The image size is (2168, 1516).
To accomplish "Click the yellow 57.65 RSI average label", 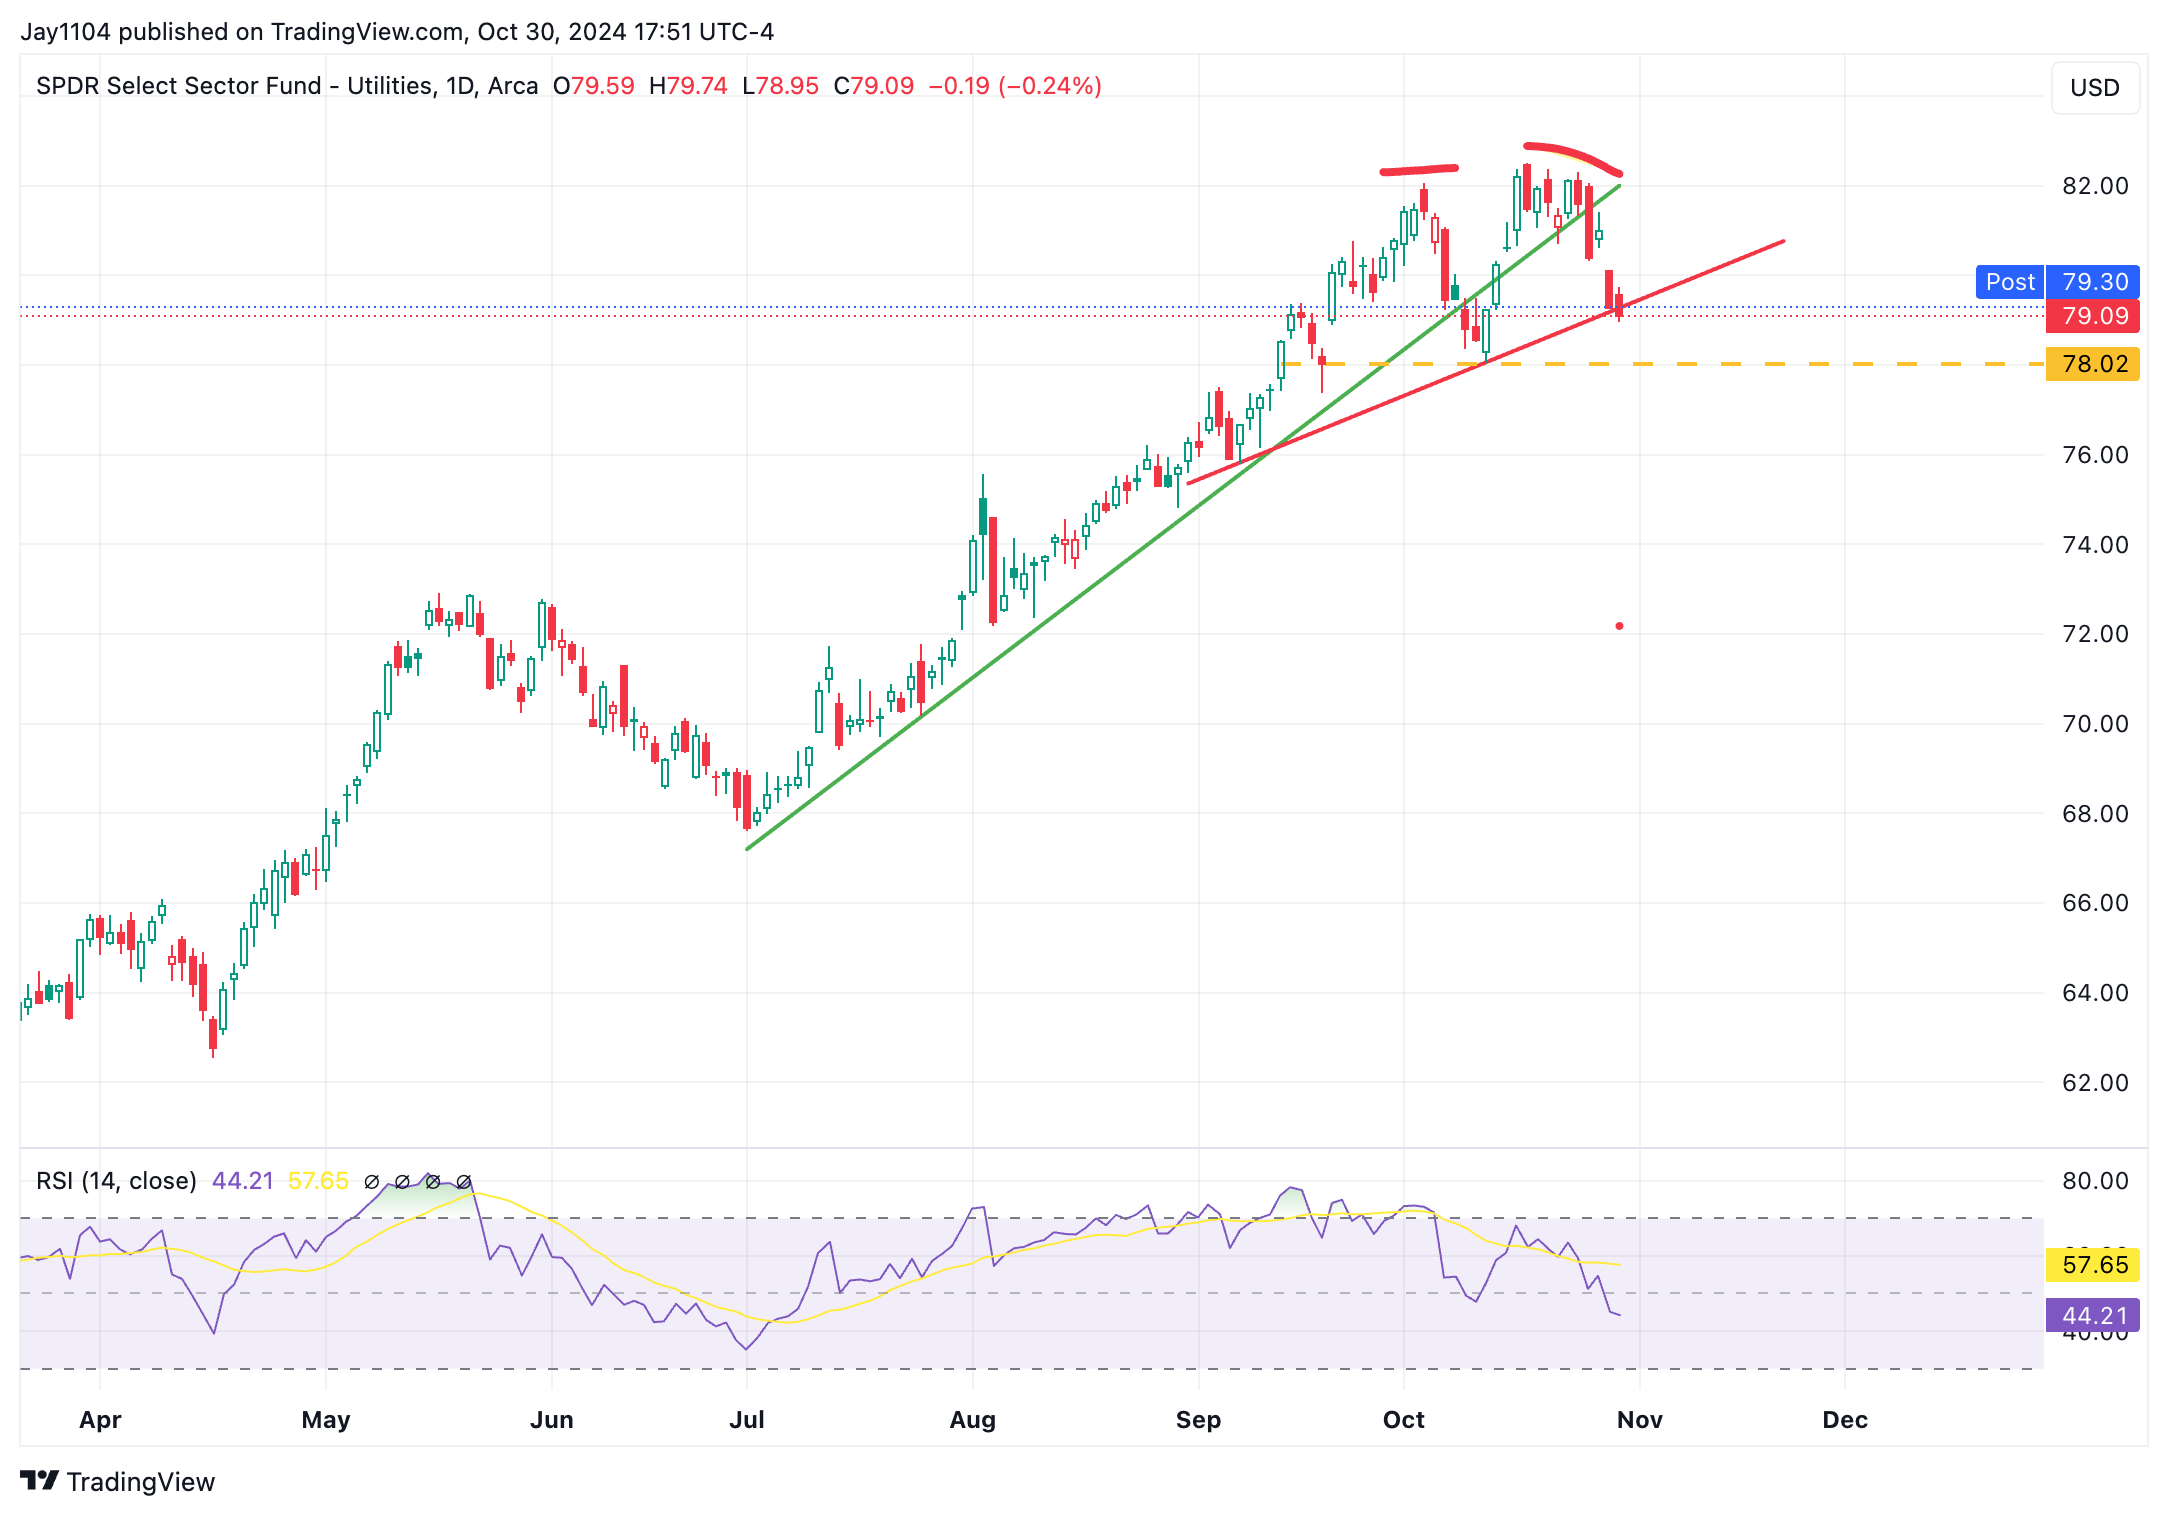I will (2093, 1265).
